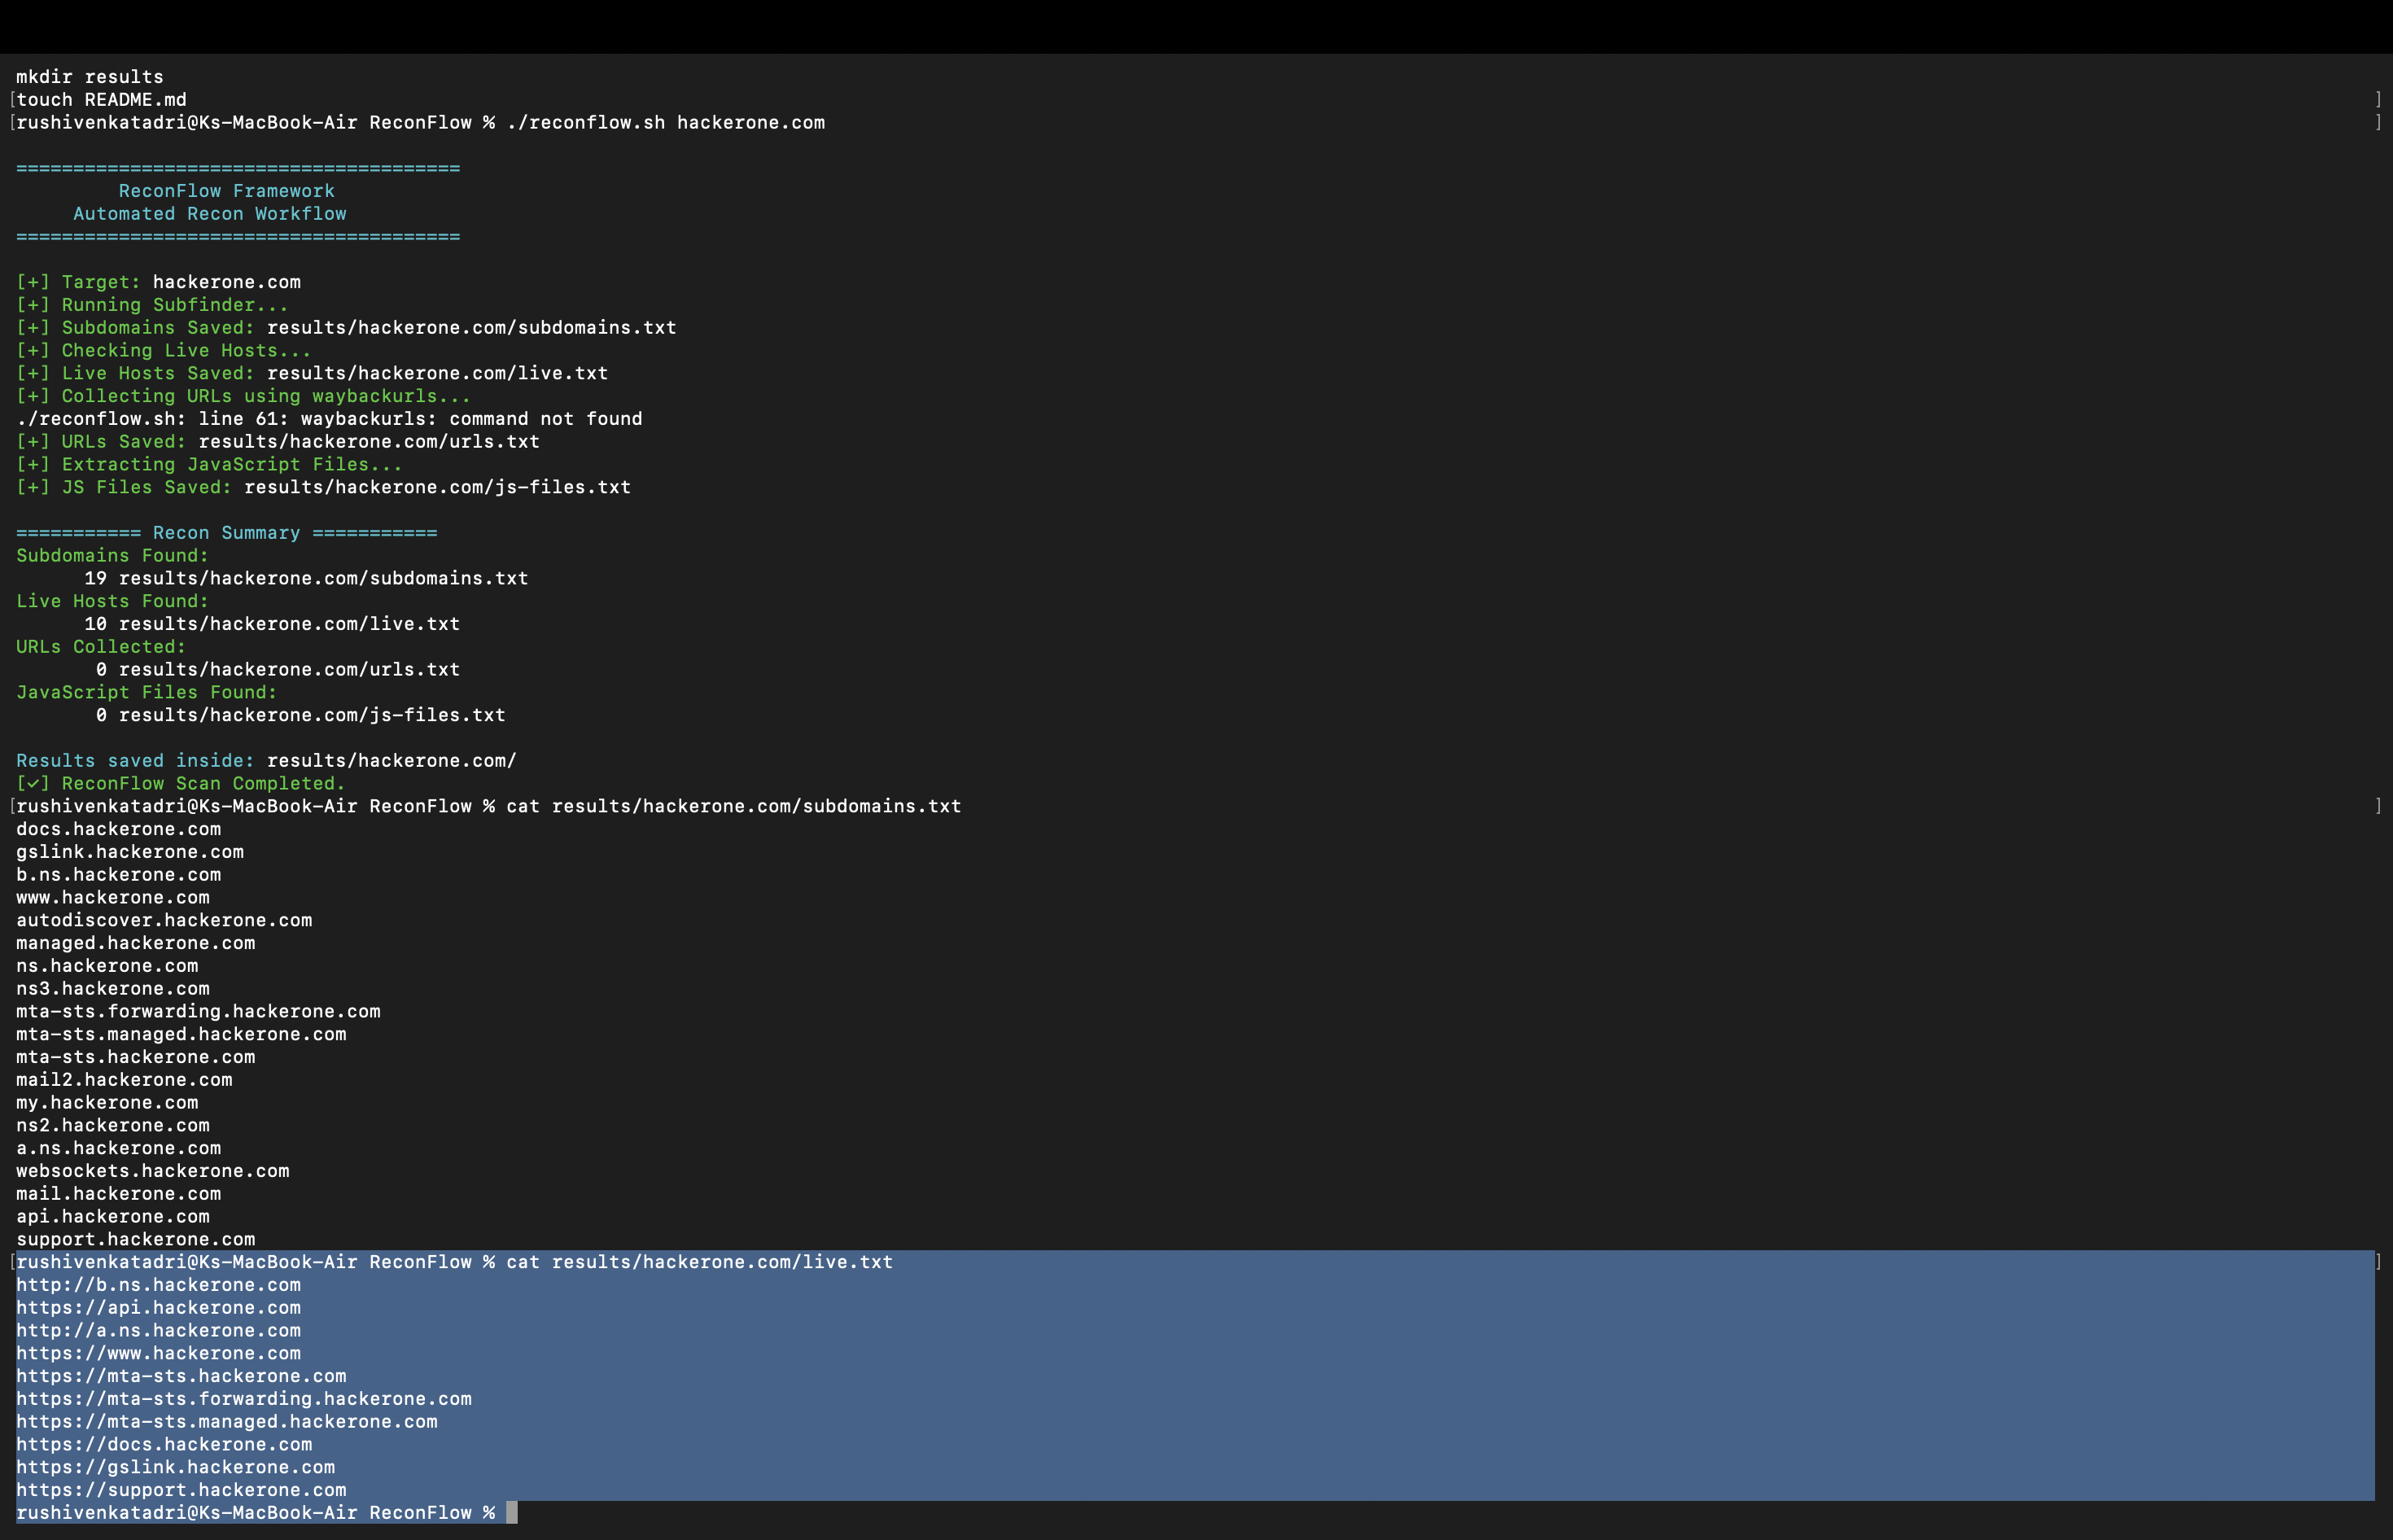The height and width of the screenshot is (1540, 2393).
Task: Click the "Results saved inside:" line
Action: pos(266,761)
